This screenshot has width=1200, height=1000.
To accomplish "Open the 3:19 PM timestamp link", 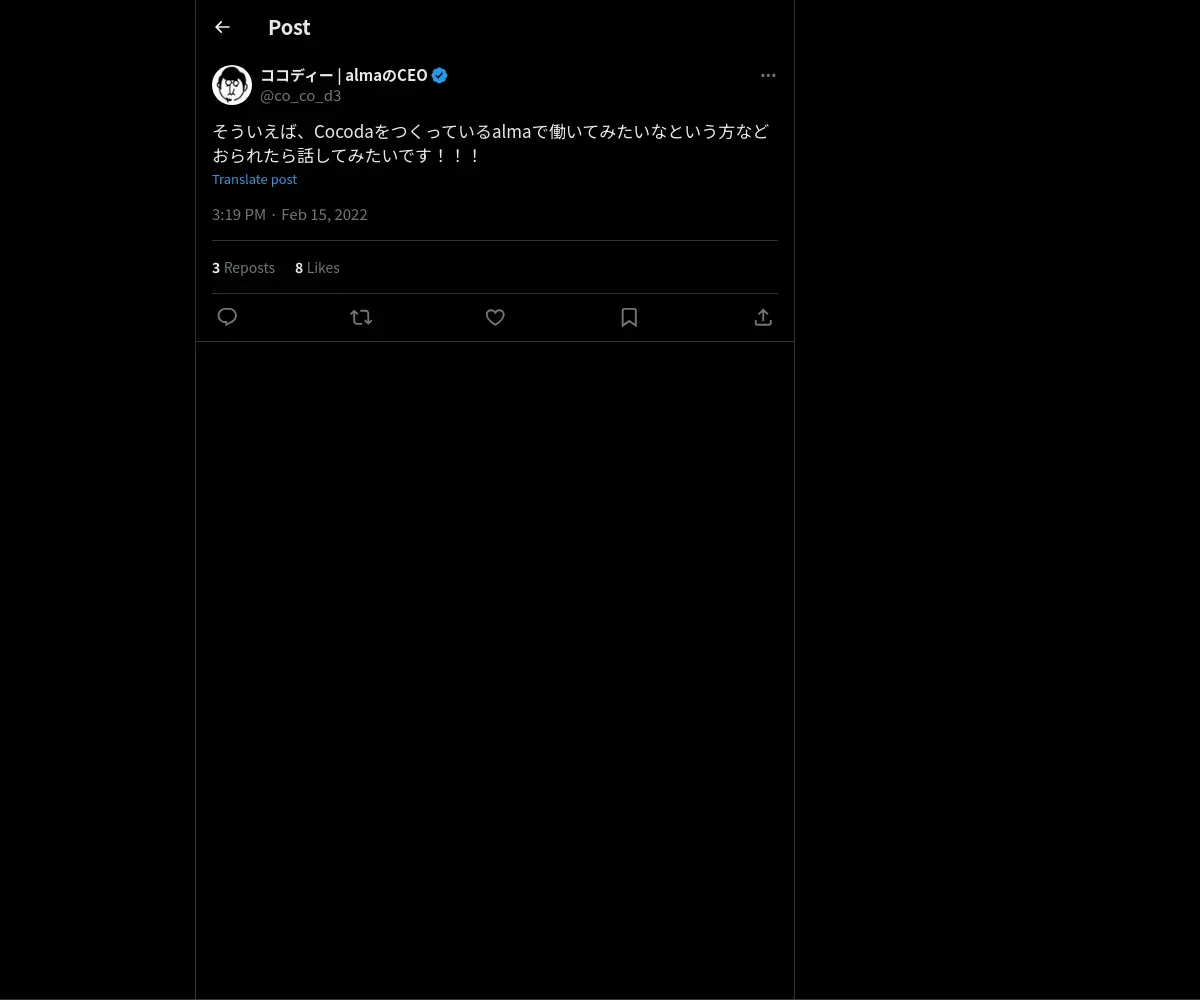I will 239,214.
